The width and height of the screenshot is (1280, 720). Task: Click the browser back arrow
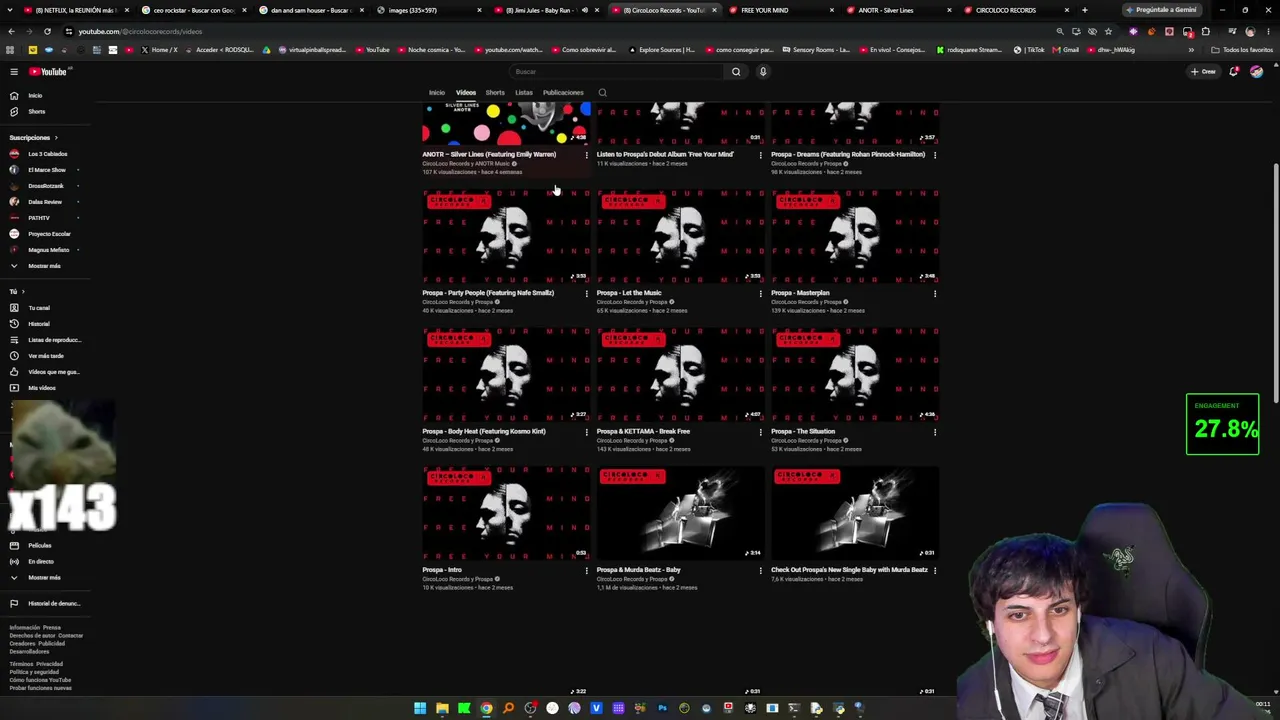click(11, 31)
